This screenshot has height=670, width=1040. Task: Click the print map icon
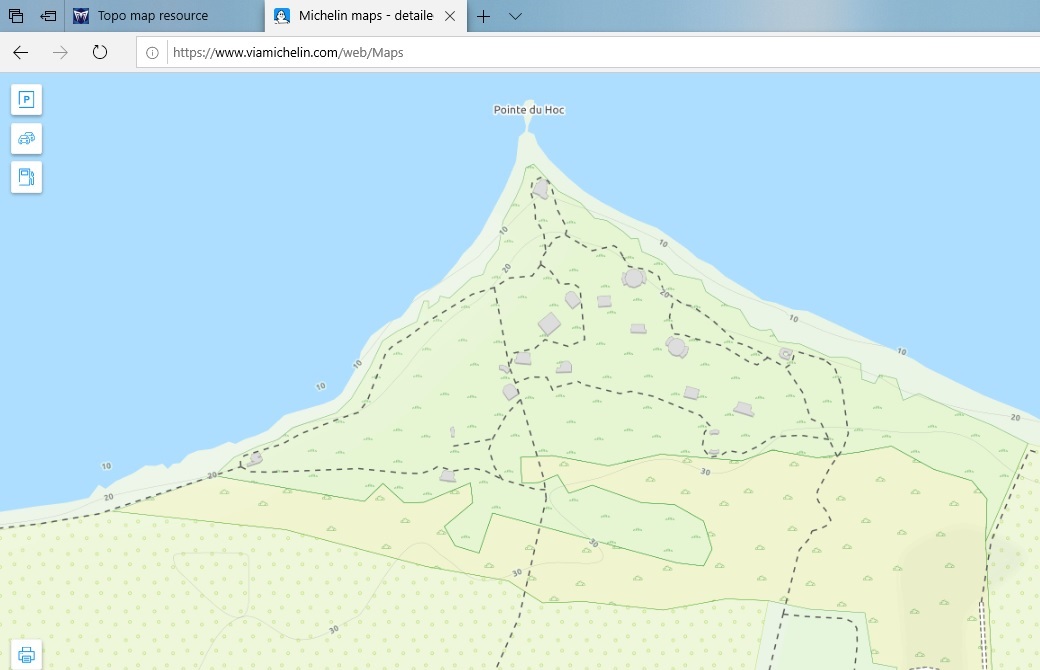click(27, 655)
